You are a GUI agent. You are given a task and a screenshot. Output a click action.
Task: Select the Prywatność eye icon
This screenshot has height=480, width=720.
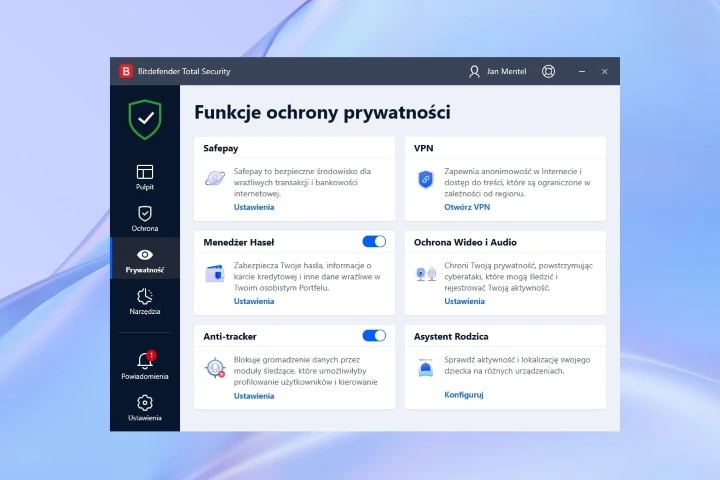coord(145,254)
